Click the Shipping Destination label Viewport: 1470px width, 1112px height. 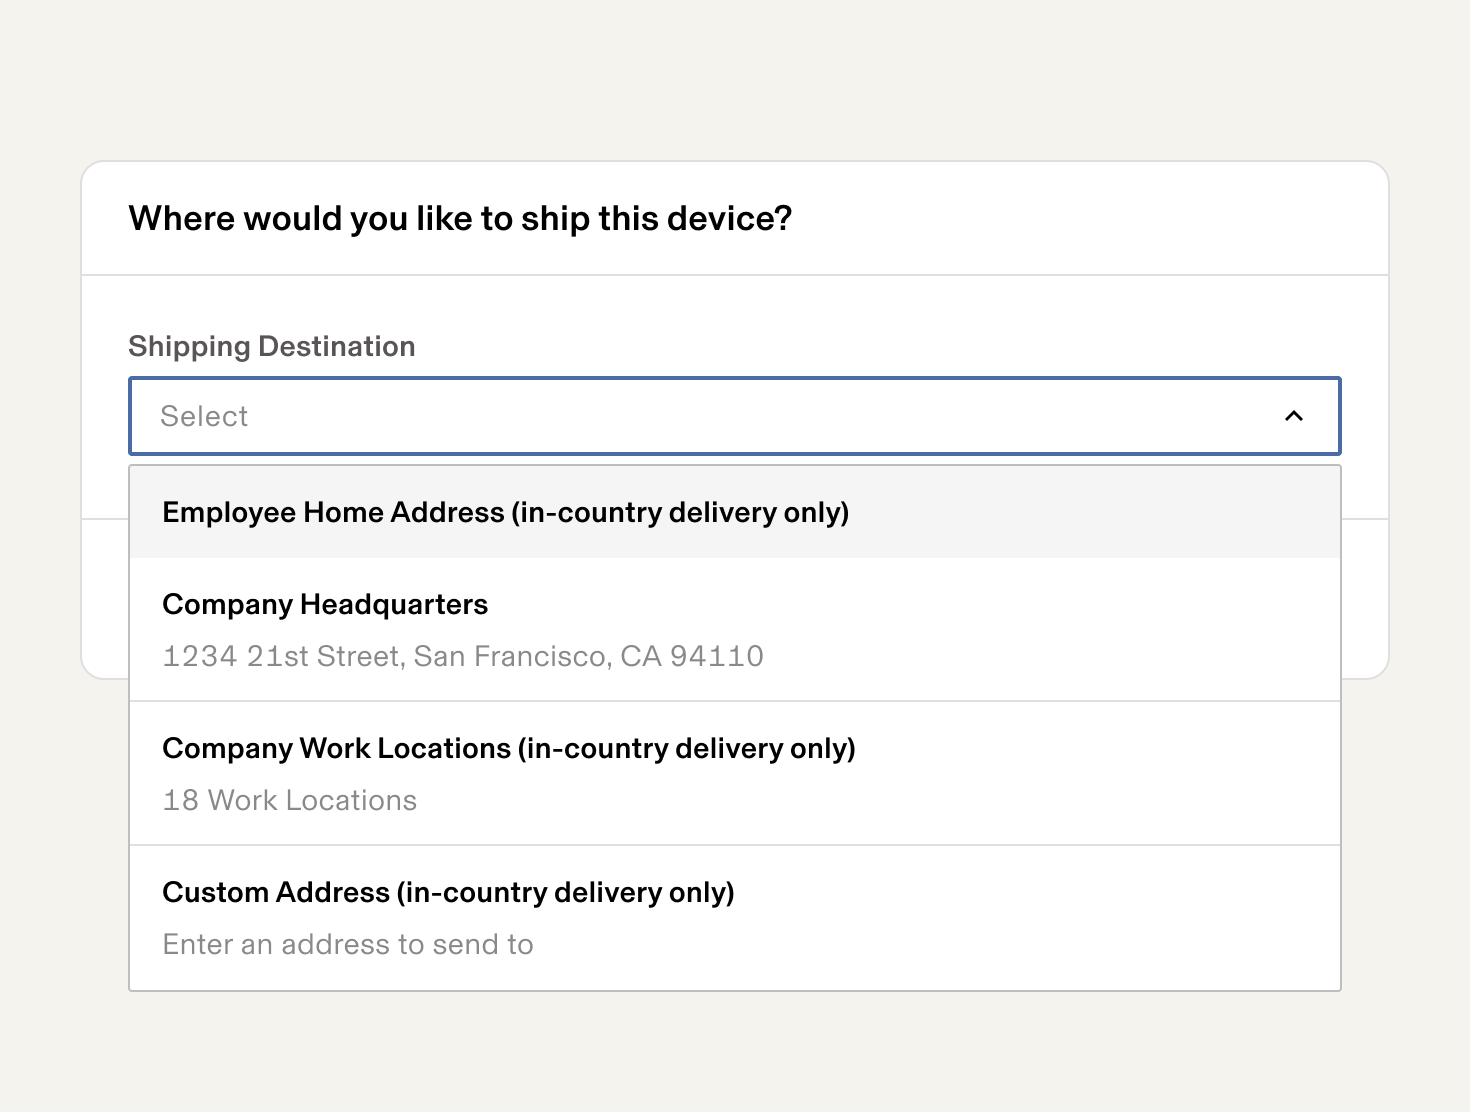(x=272, y=346)
